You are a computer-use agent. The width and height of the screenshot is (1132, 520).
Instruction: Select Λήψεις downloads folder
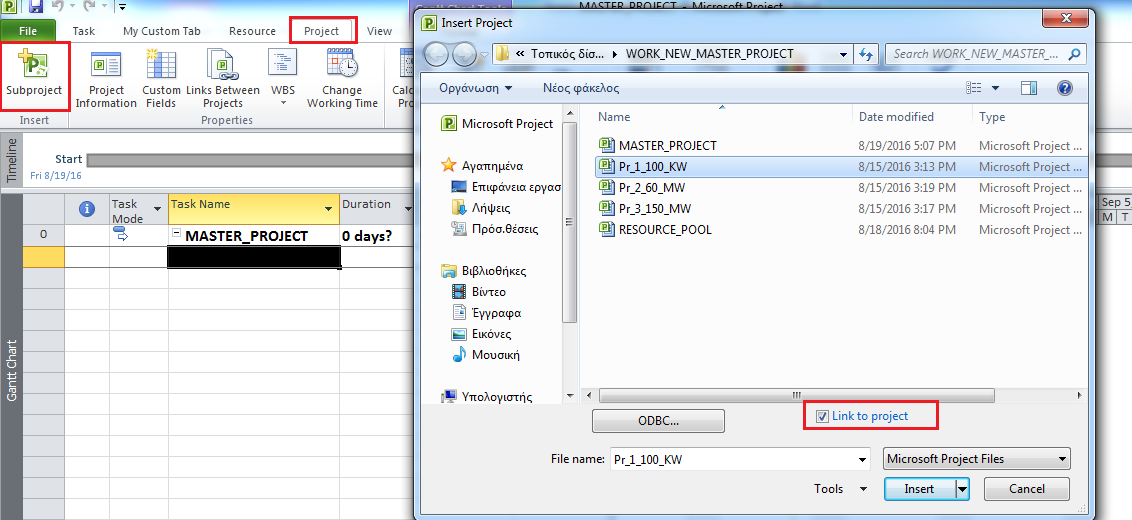coord(481,207)
